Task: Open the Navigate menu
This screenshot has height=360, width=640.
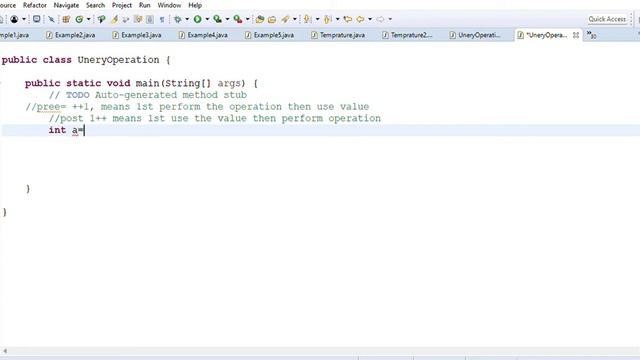Action: 66,5
